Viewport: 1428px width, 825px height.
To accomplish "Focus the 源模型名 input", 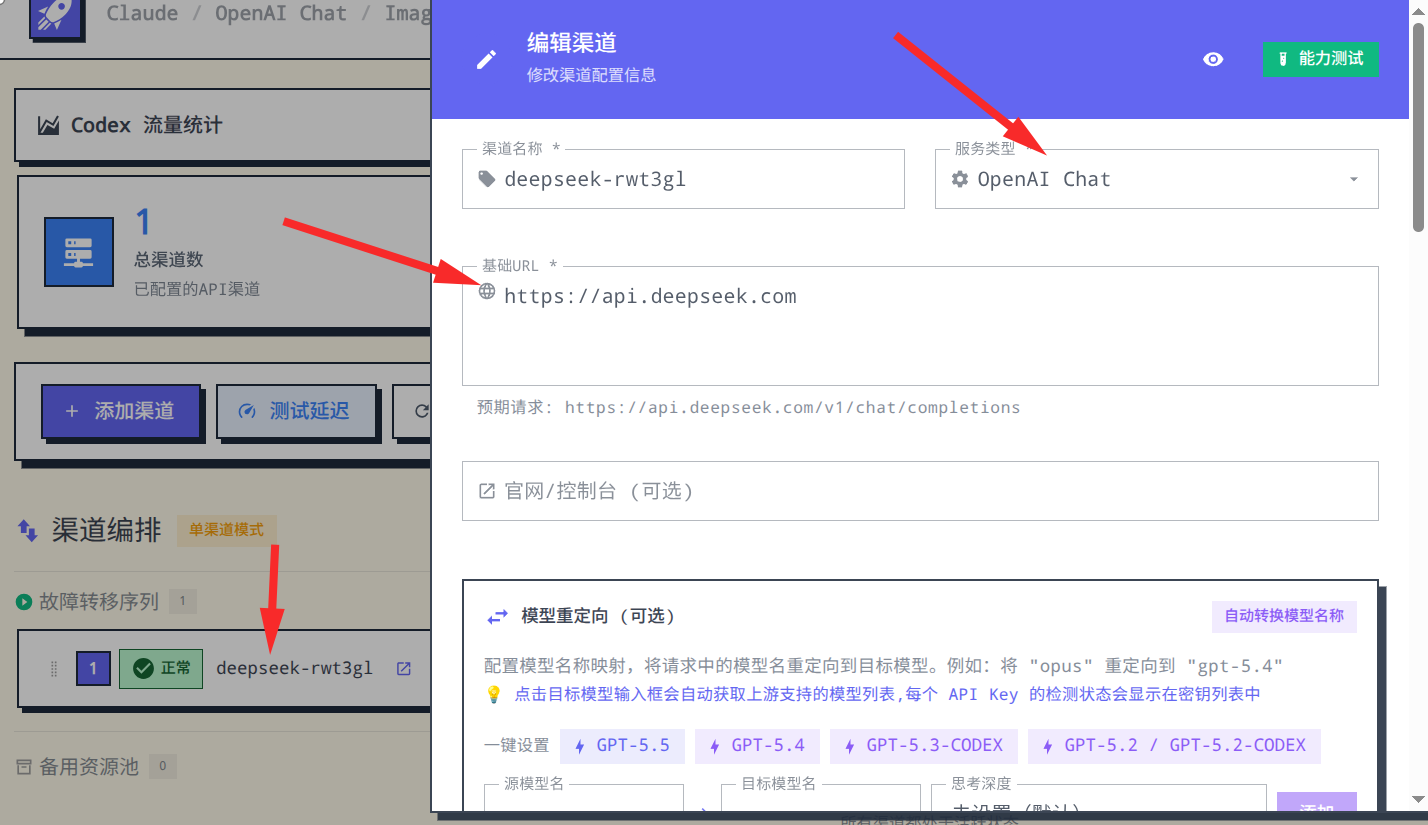I will click(x=584, y=800).
